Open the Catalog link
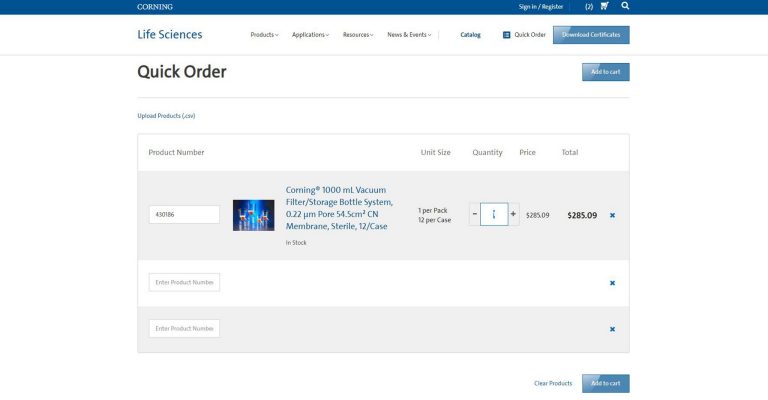 tap(470, 35)
